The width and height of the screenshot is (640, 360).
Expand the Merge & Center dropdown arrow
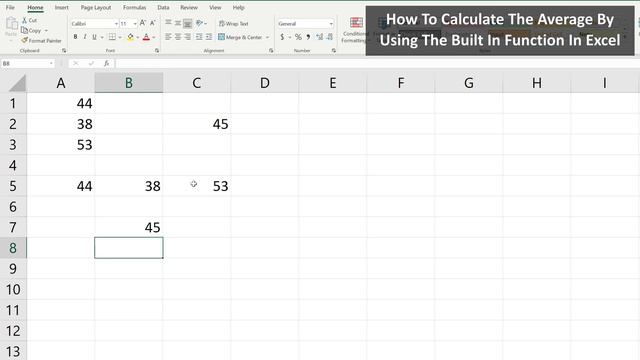(x=267, y=37)
